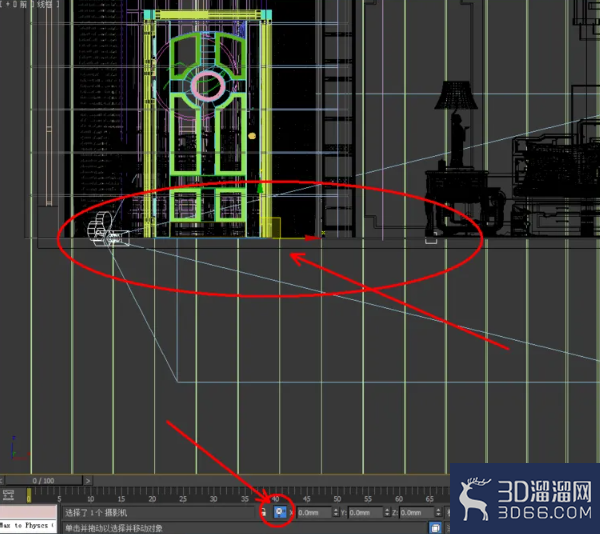Toggle absolute/offset transform type-in mode

coord(280,512)
